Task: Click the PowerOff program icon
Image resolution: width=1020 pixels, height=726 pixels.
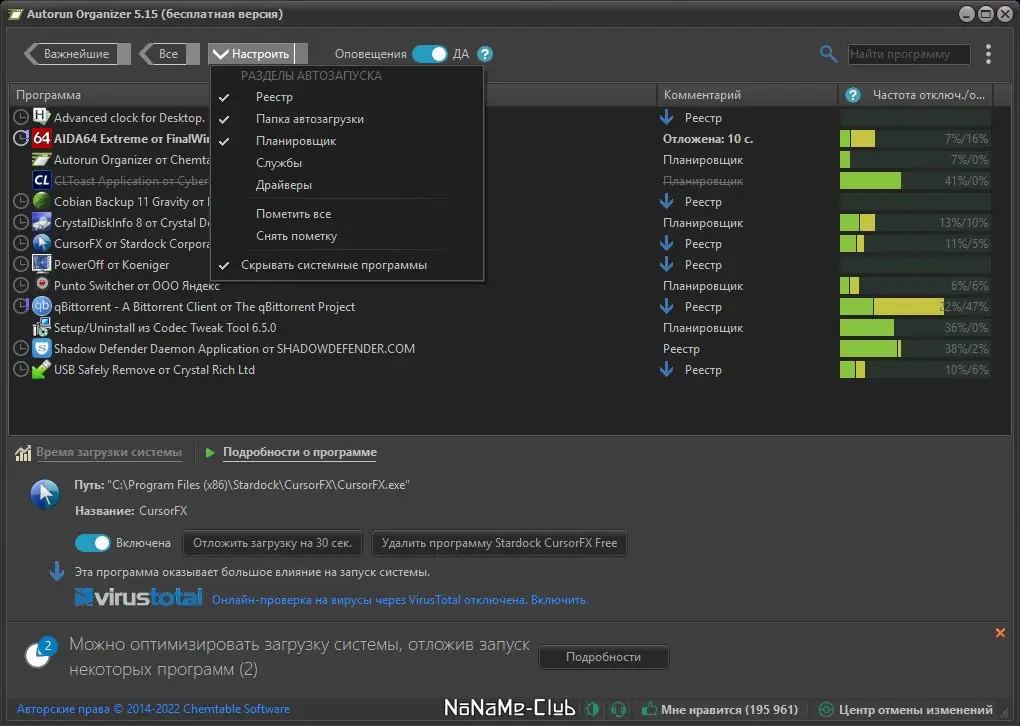Action: [x=42, y=264]
